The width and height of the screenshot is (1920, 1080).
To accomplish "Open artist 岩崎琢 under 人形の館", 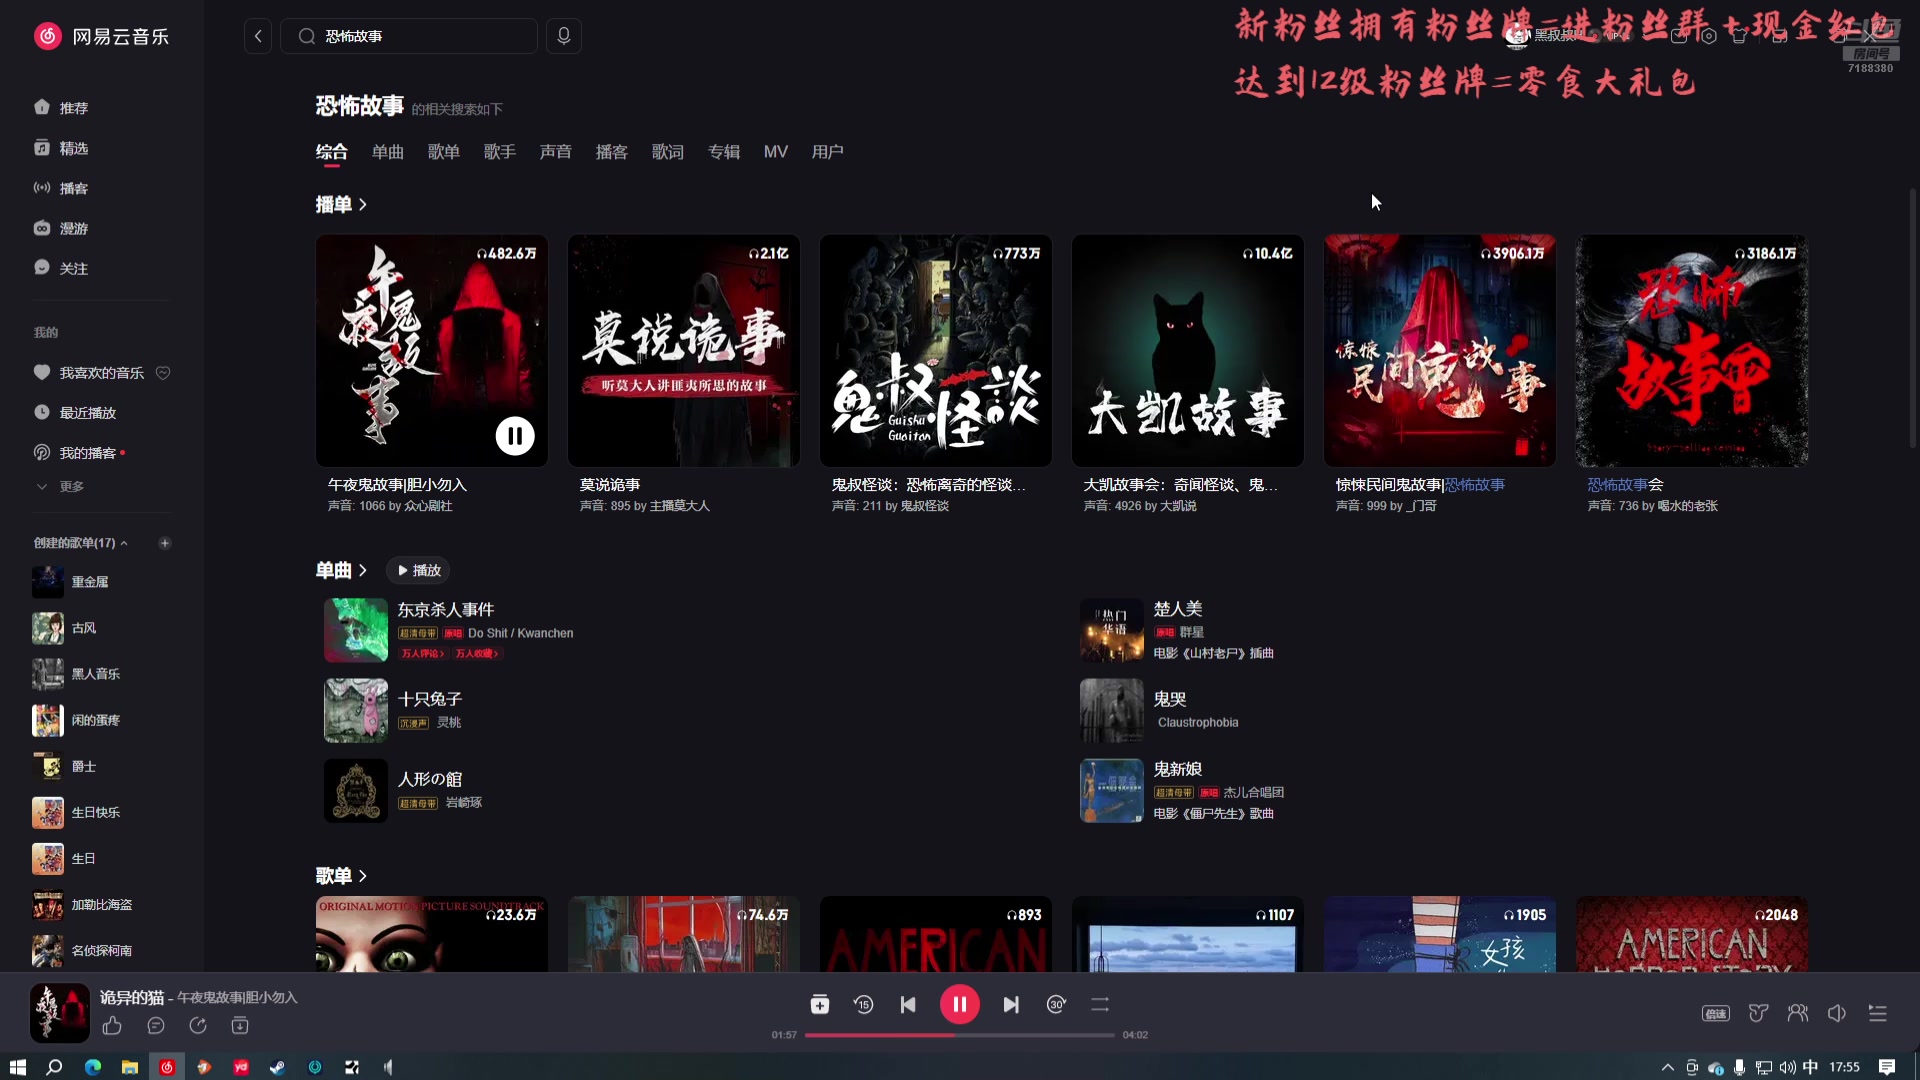I will point(464,803).
